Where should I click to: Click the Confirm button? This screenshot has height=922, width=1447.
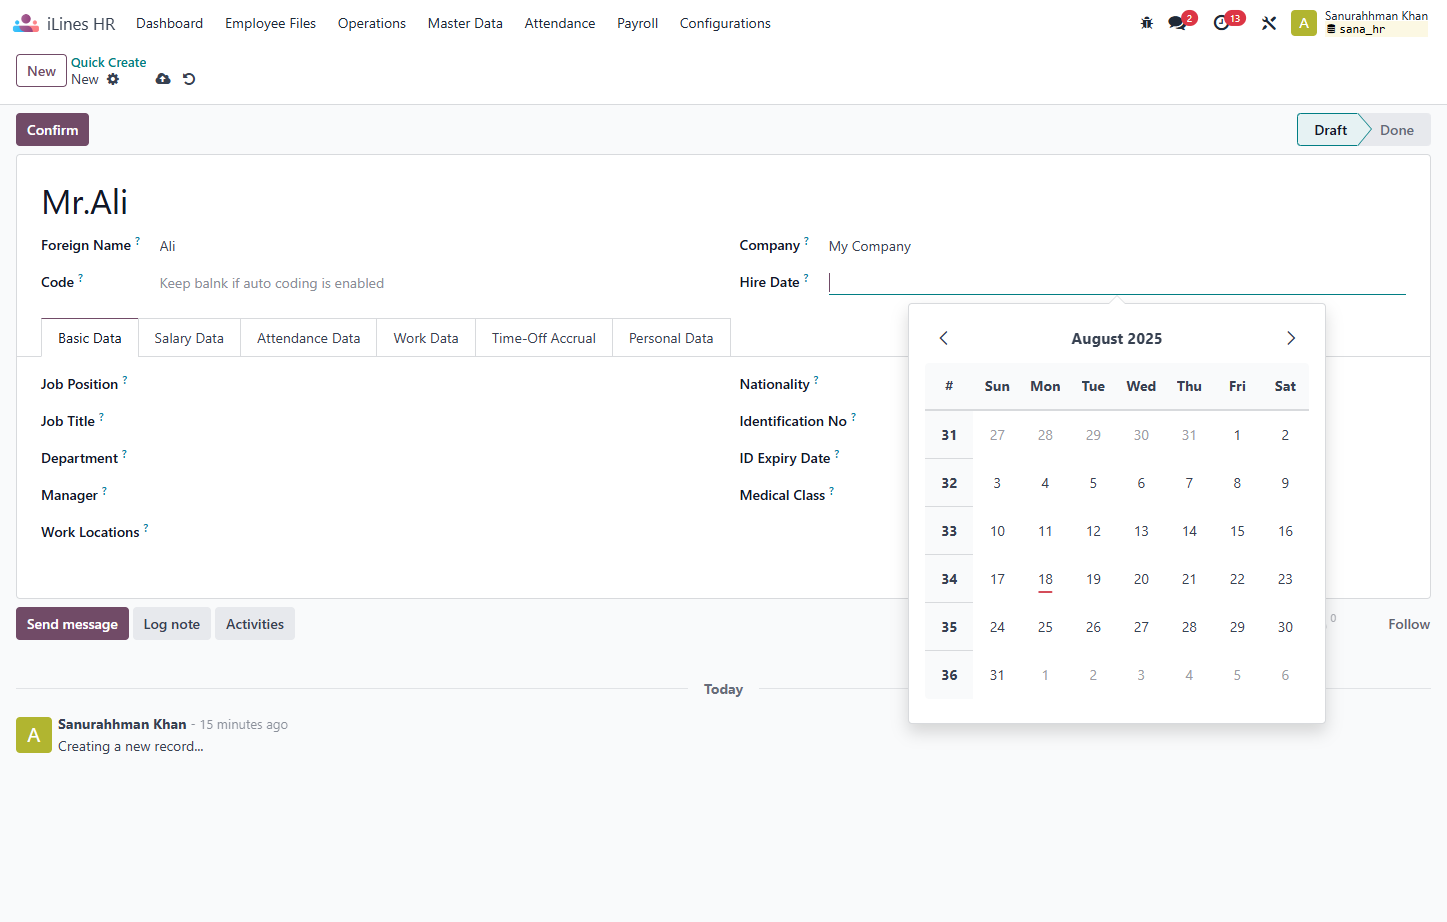52,130
